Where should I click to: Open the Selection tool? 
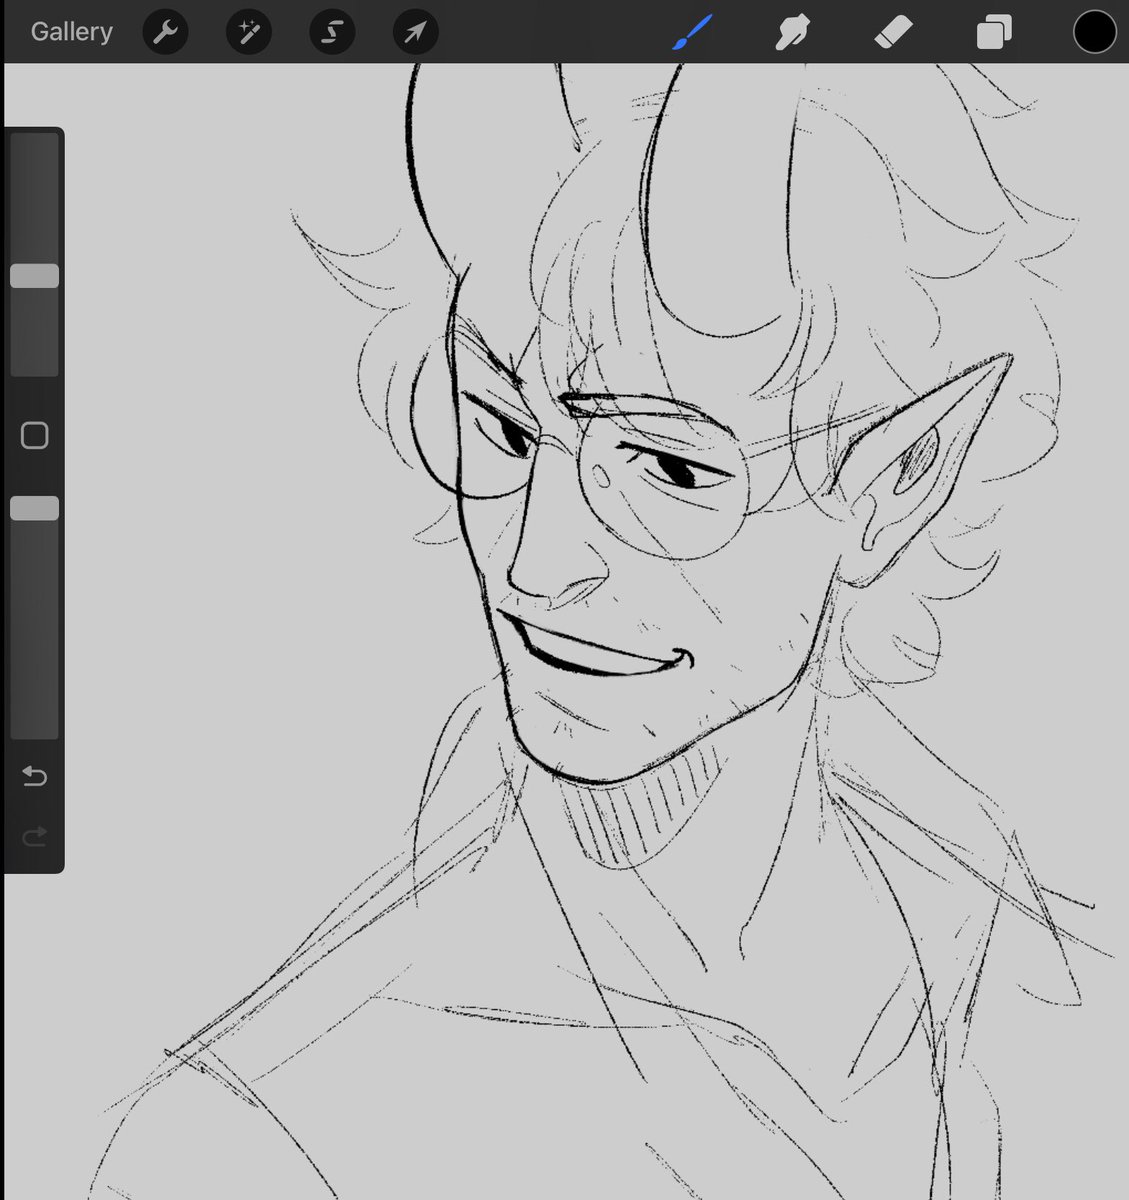coord(331,31)
